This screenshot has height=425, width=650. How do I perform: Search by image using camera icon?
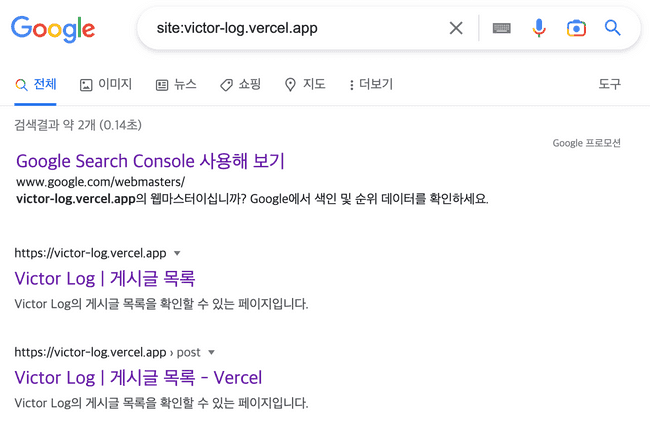click(576, 28)
